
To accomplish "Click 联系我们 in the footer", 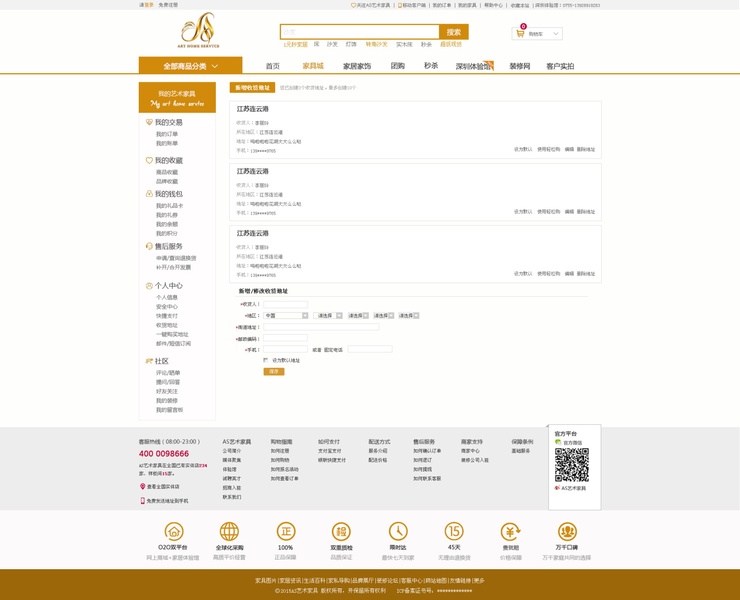I will click(x=232, y=497).
